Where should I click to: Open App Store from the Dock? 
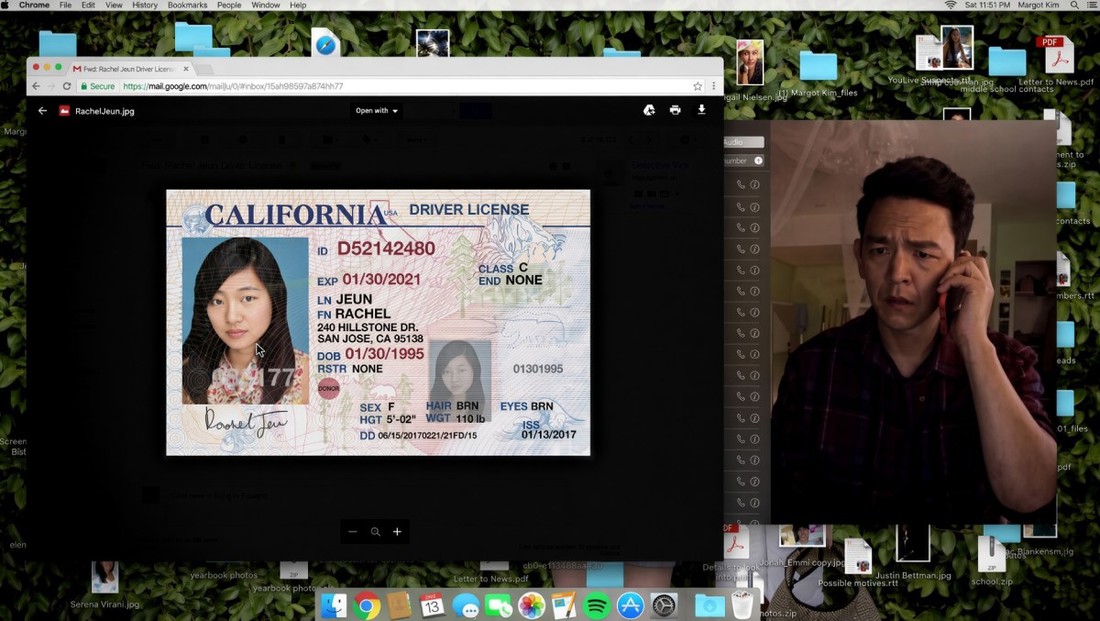[x=630, y=605]
